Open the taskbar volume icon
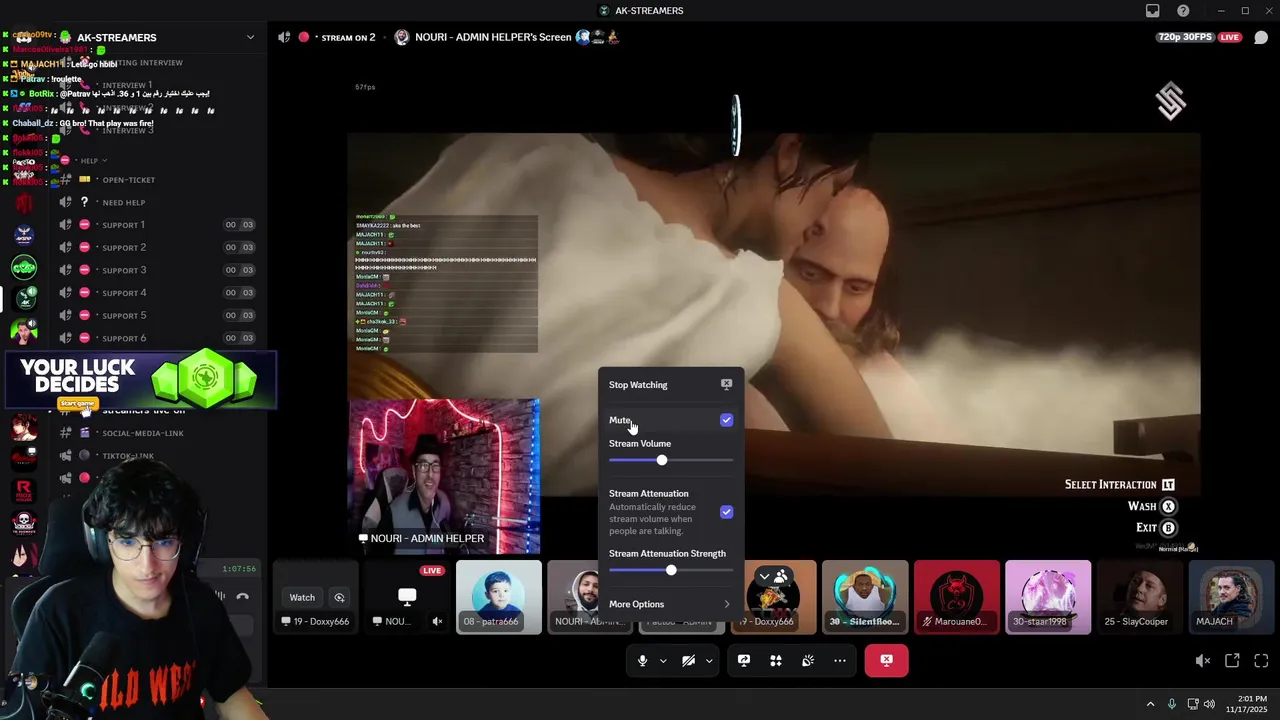The height and width of the screenshot is (720, 1280). pos(1210,704)
